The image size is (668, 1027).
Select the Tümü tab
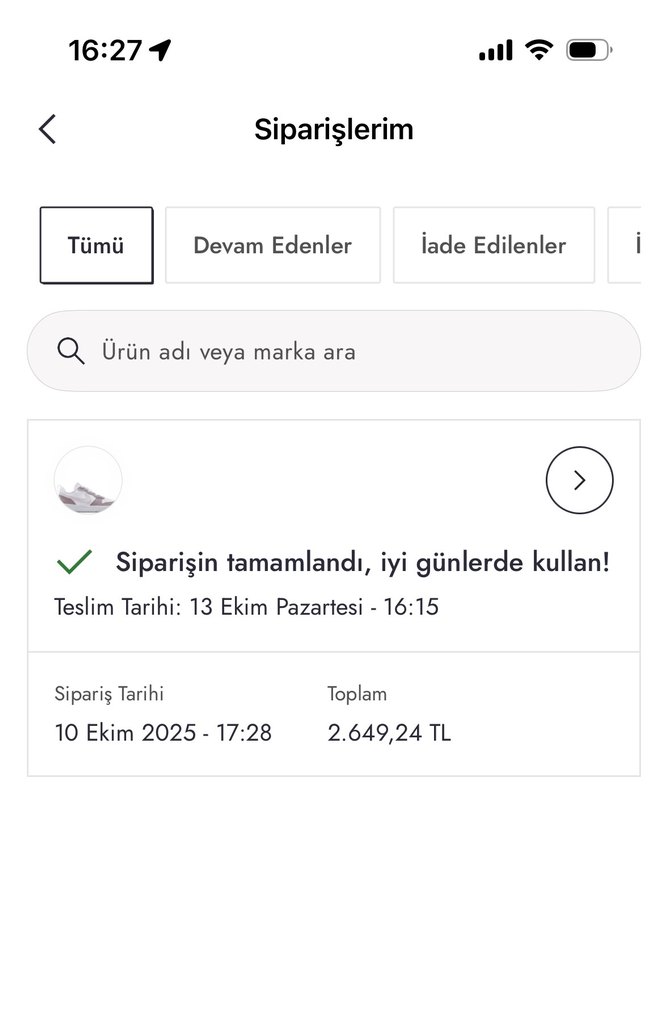coord(96,245)
